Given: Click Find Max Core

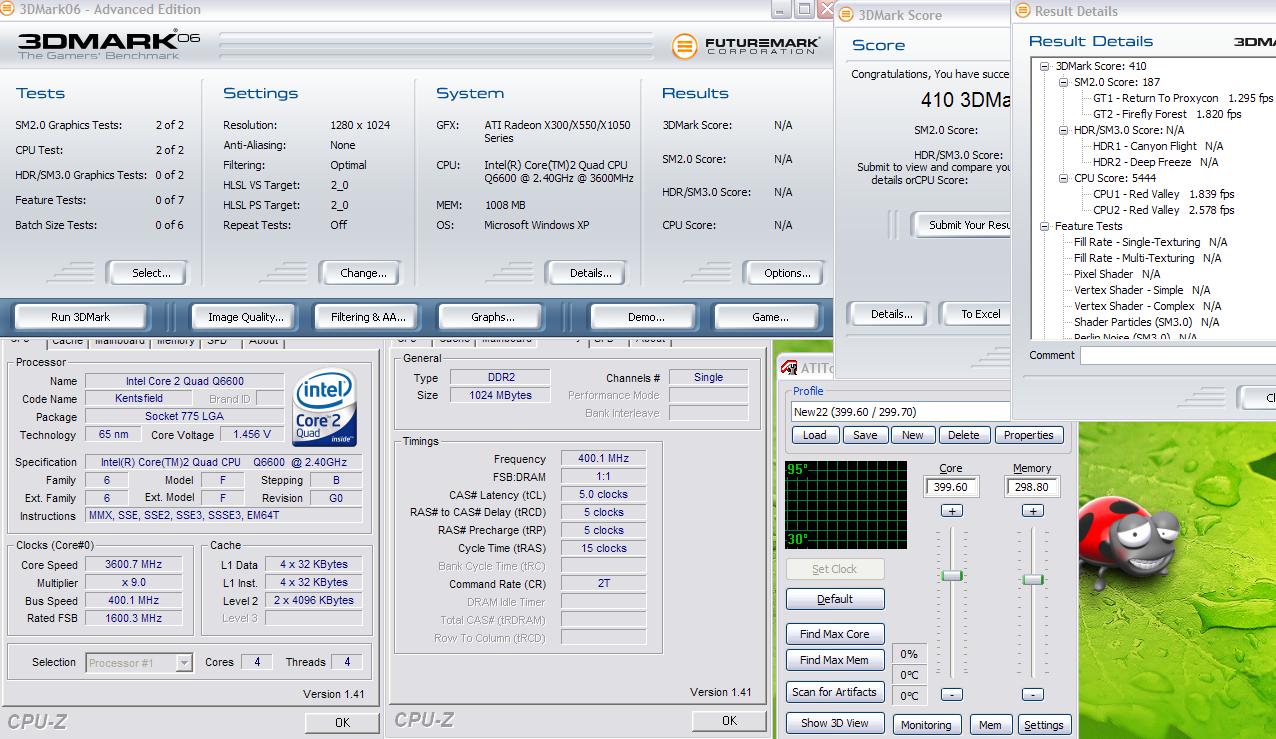Looking at the screenshot, I should [835, 634].
